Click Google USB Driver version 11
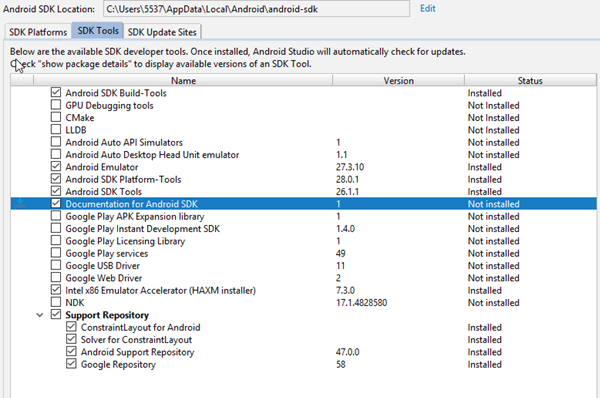Viewport: 600px width, 398px height. click(341, 266)
